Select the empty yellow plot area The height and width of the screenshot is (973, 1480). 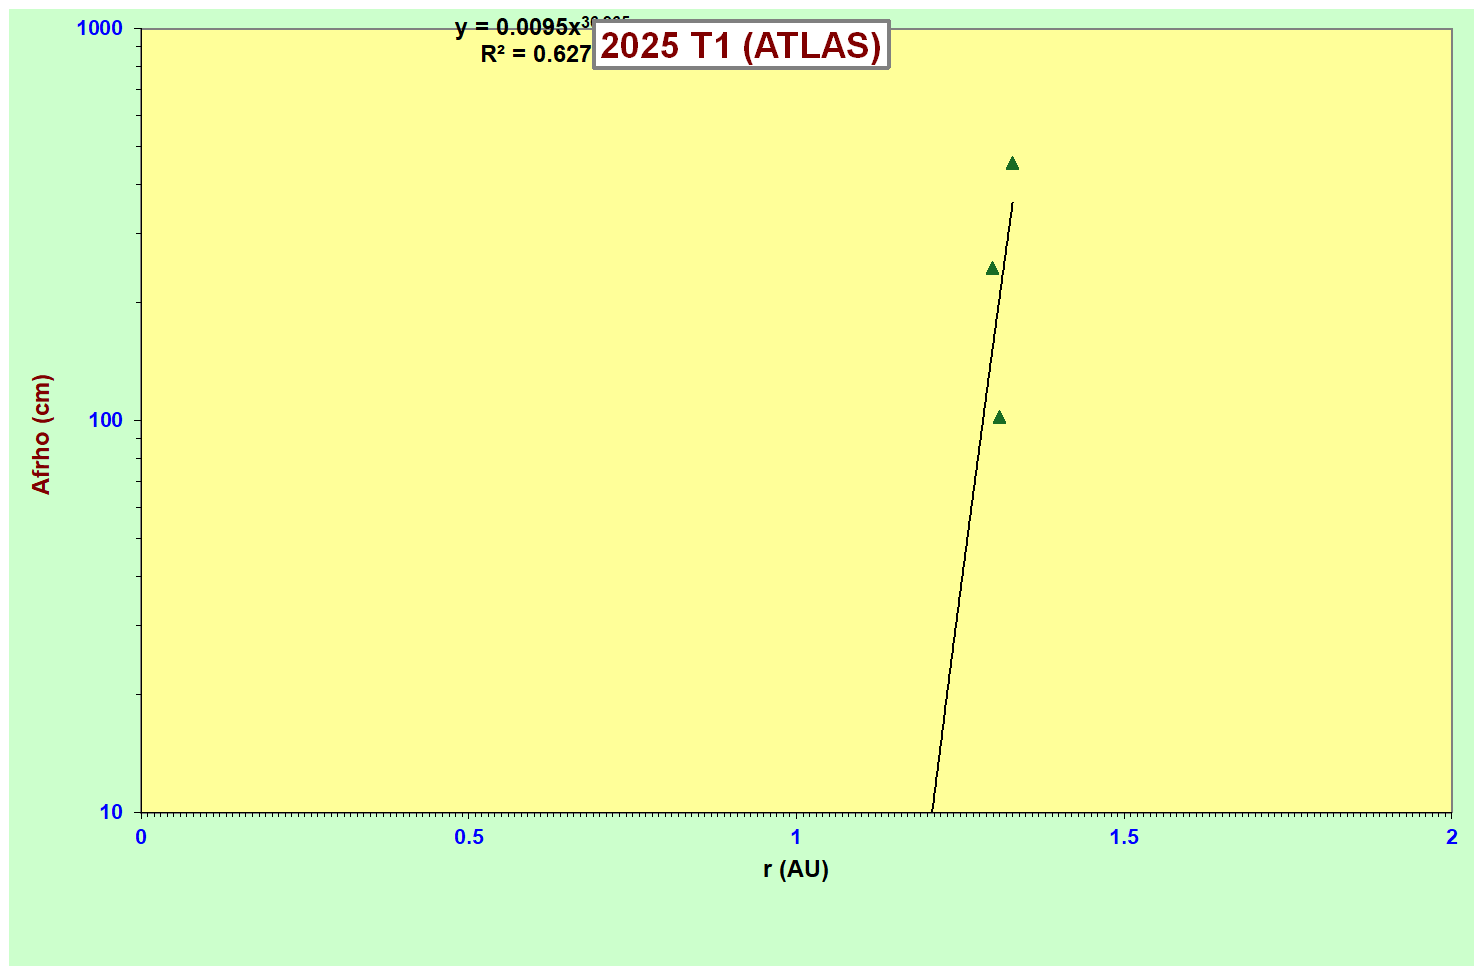point(500,450)
